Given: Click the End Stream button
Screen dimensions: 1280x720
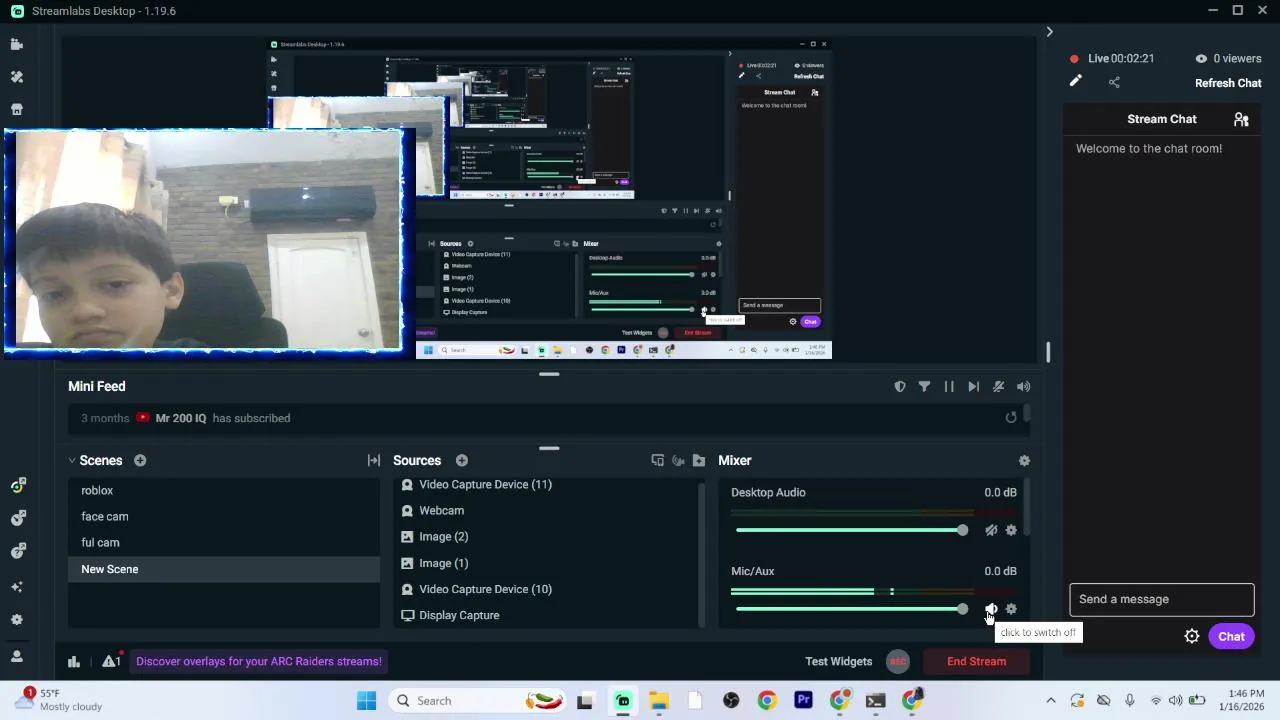Looking at the screenshot, I should click(x=976, y=661).
